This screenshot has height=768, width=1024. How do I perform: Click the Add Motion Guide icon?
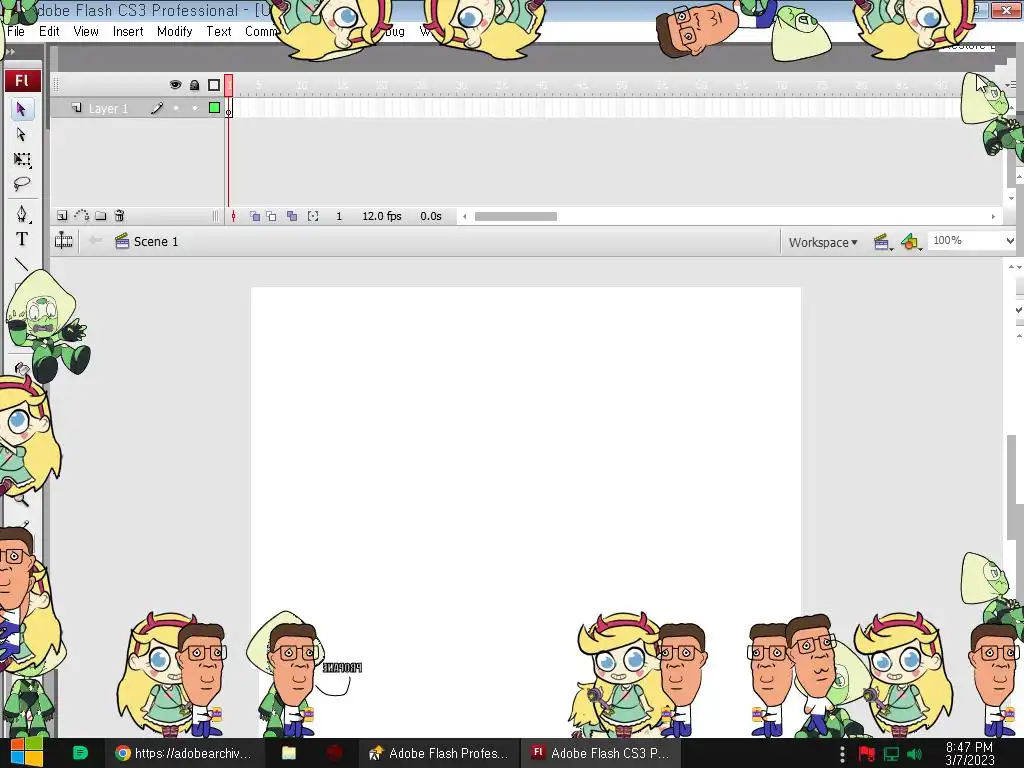[82, 216]
